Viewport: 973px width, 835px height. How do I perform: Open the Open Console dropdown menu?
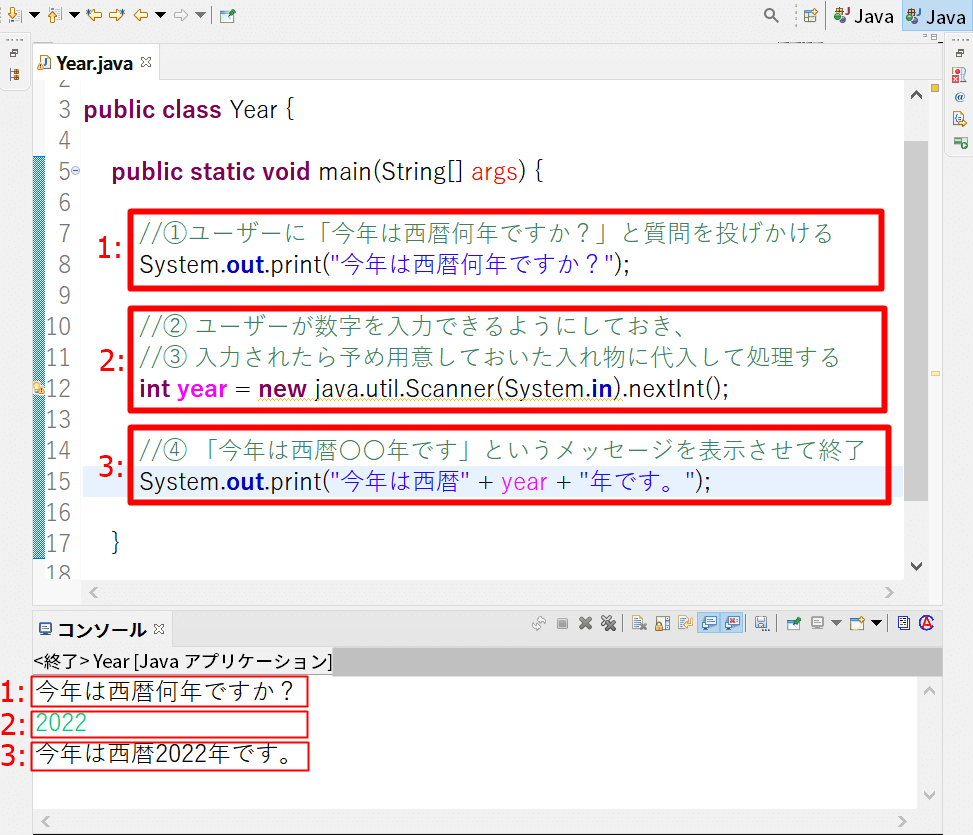coord(876,623)
